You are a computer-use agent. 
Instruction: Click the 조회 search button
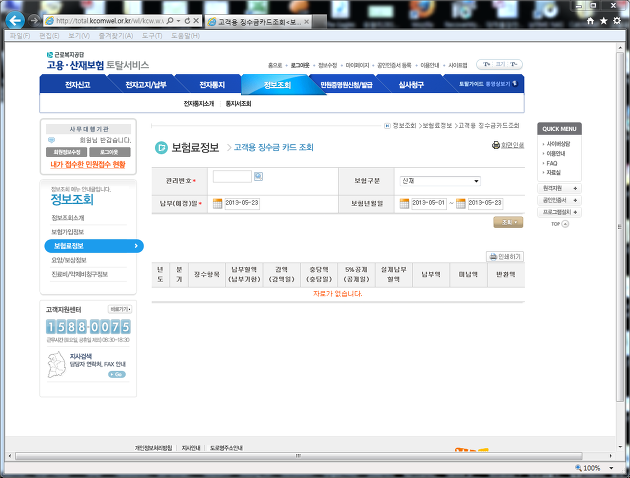[x=508, y=222]
